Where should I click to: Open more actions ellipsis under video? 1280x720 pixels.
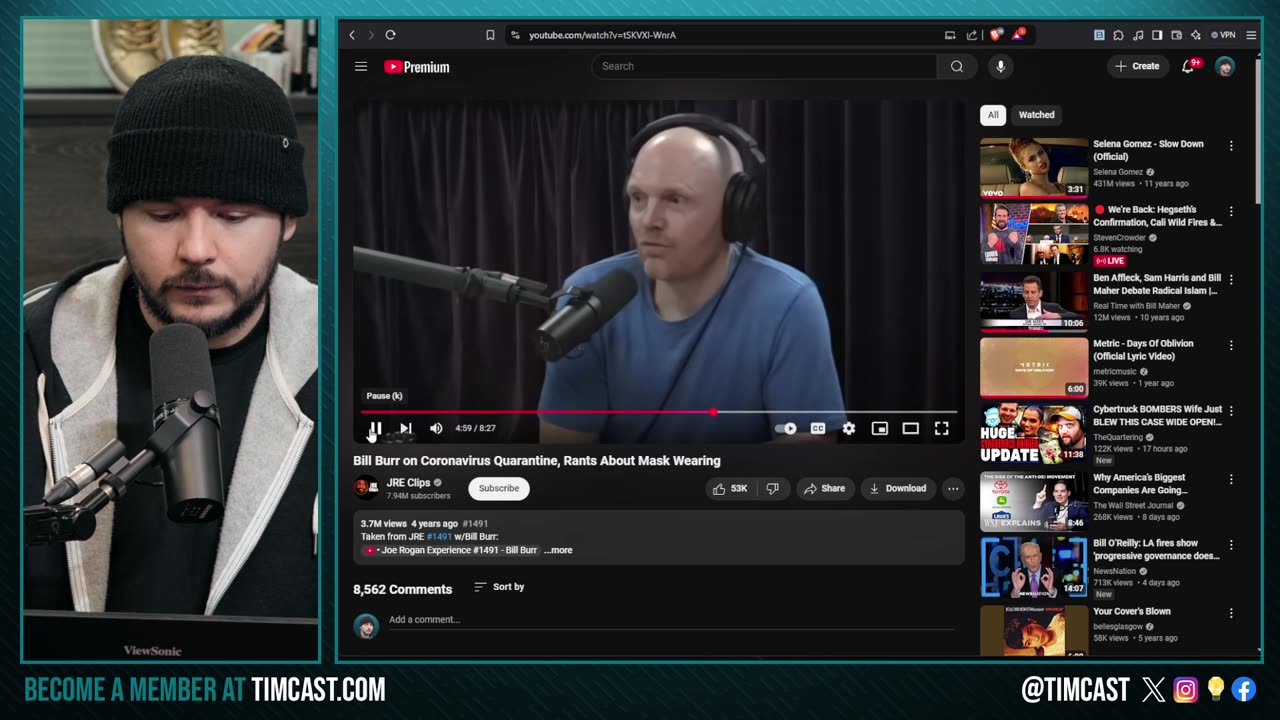point(953,488)
